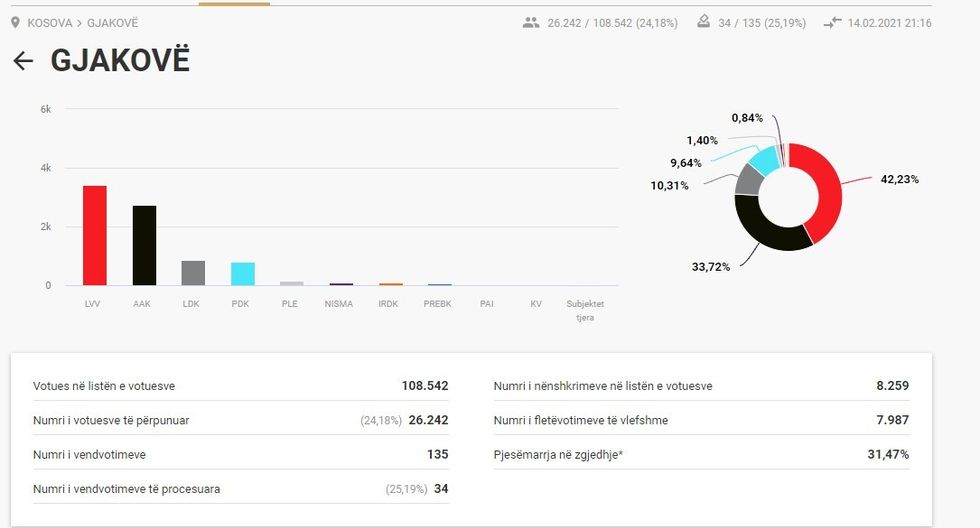This screenshot has width=980, height=528.
Task: Open KOSOVA breadcrumb link
Action: point(50,22)
